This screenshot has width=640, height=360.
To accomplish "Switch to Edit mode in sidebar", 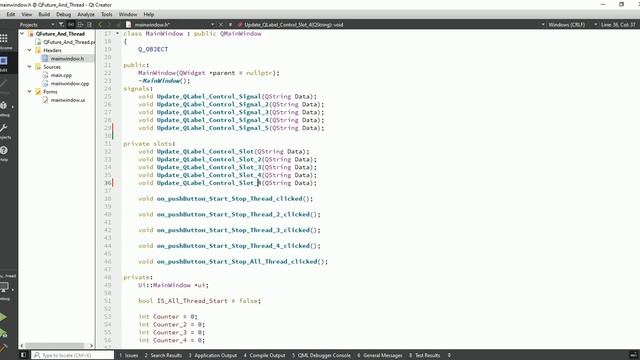I will (x=4, y=64).
